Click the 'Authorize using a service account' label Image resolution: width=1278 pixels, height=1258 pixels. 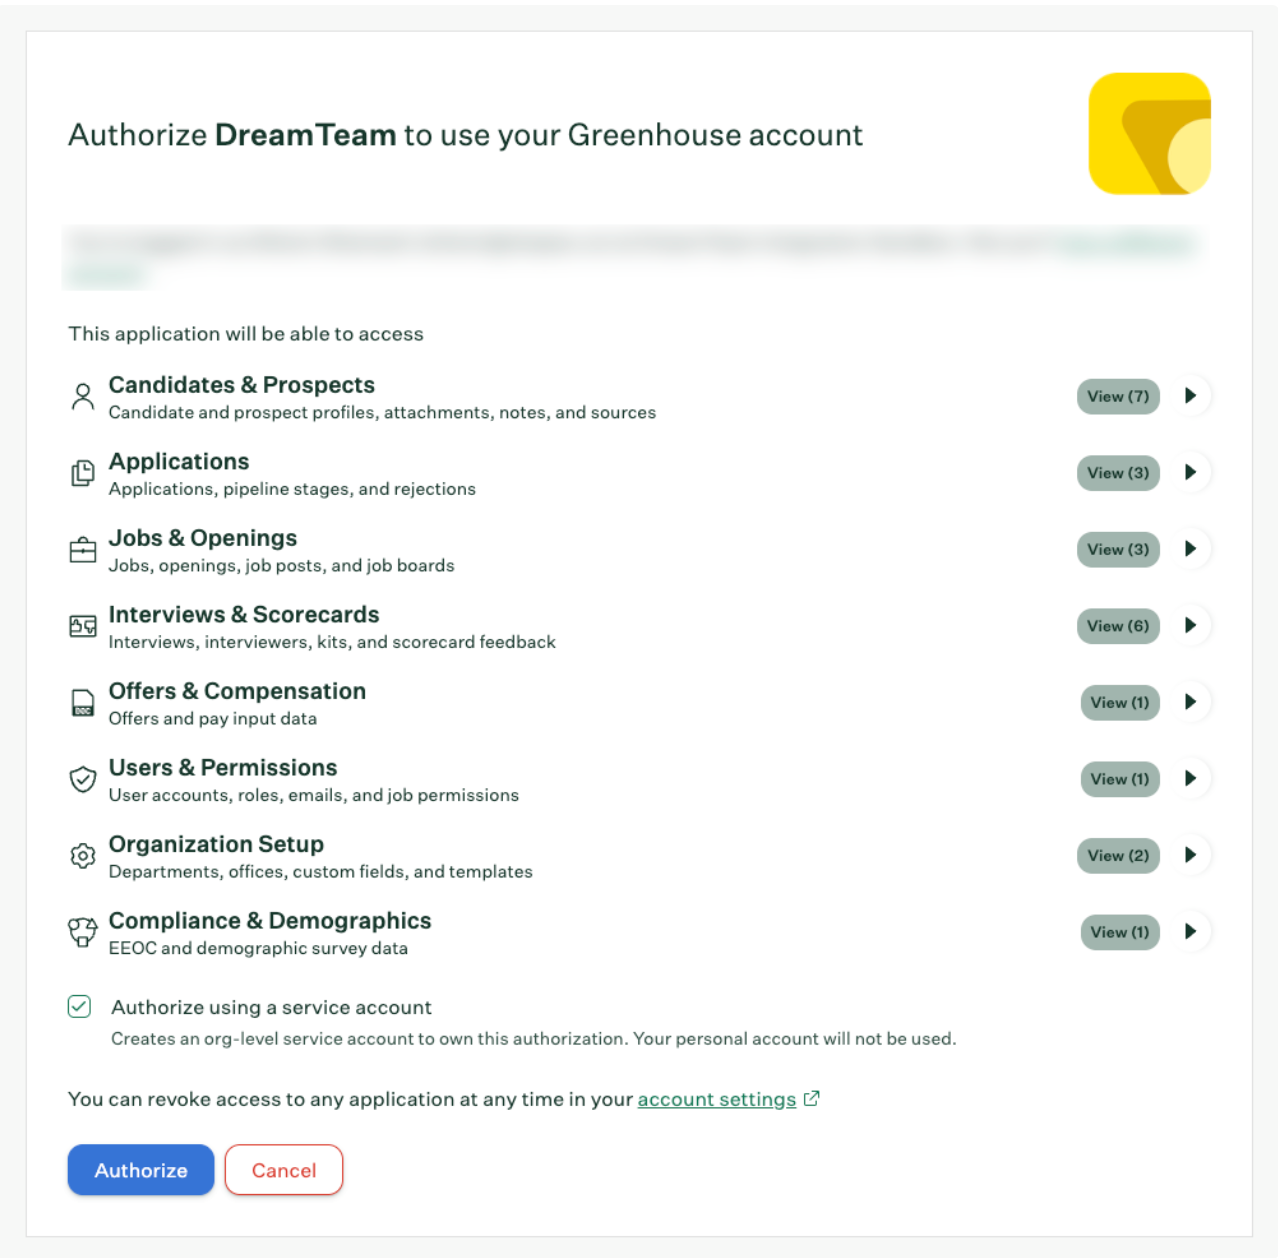point(272,1007)
